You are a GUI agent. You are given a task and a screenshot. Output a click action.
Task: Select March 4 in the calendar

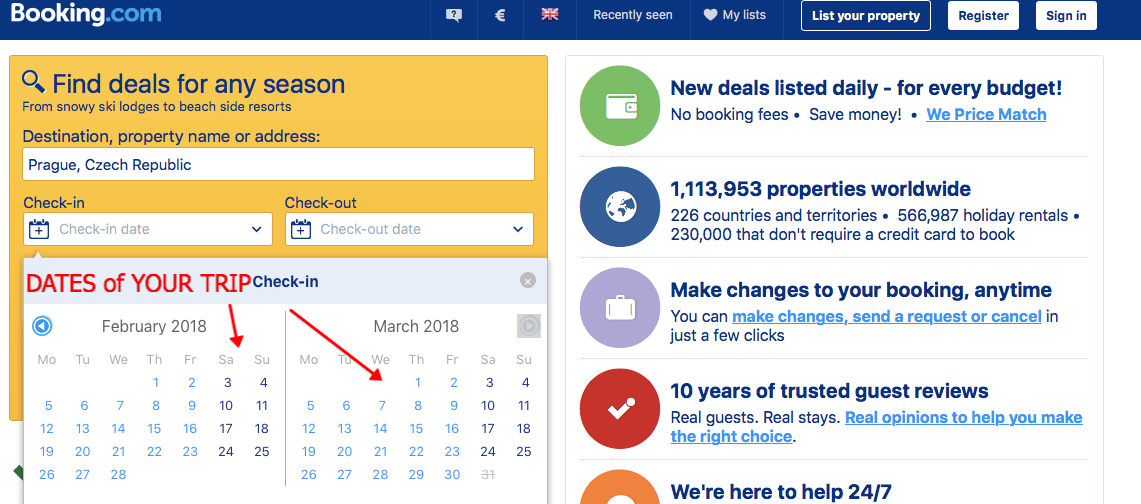525,383
